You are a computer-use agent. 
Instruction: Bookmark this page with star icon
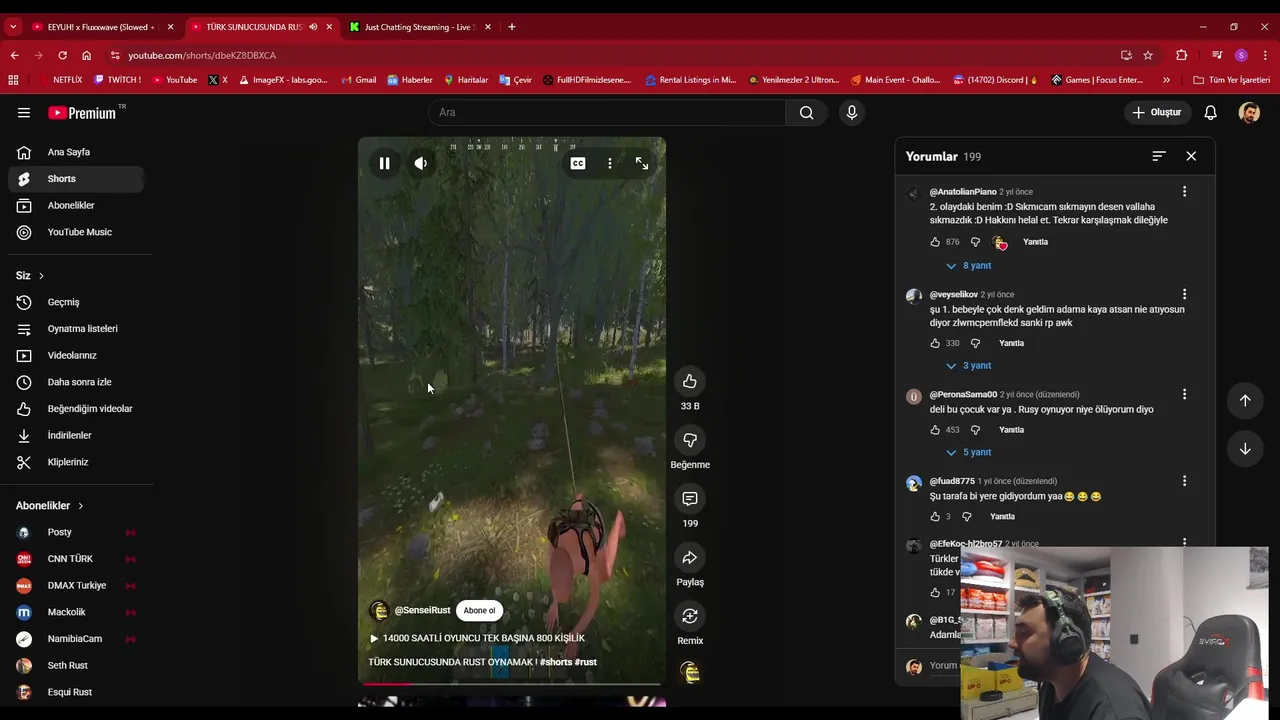pos(1148,55)
